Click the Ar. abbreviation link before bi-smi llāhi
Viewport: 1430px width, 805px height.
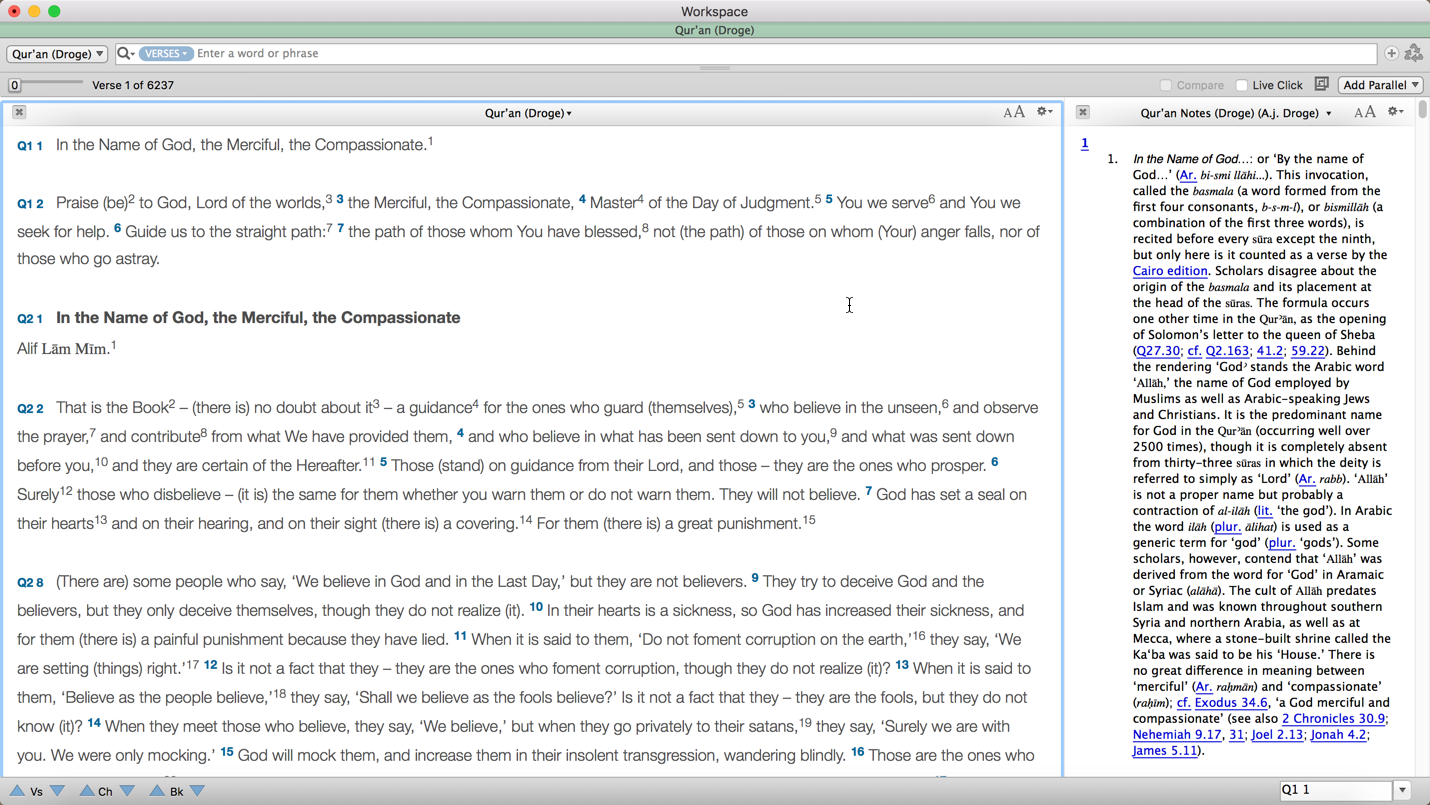1187,175
